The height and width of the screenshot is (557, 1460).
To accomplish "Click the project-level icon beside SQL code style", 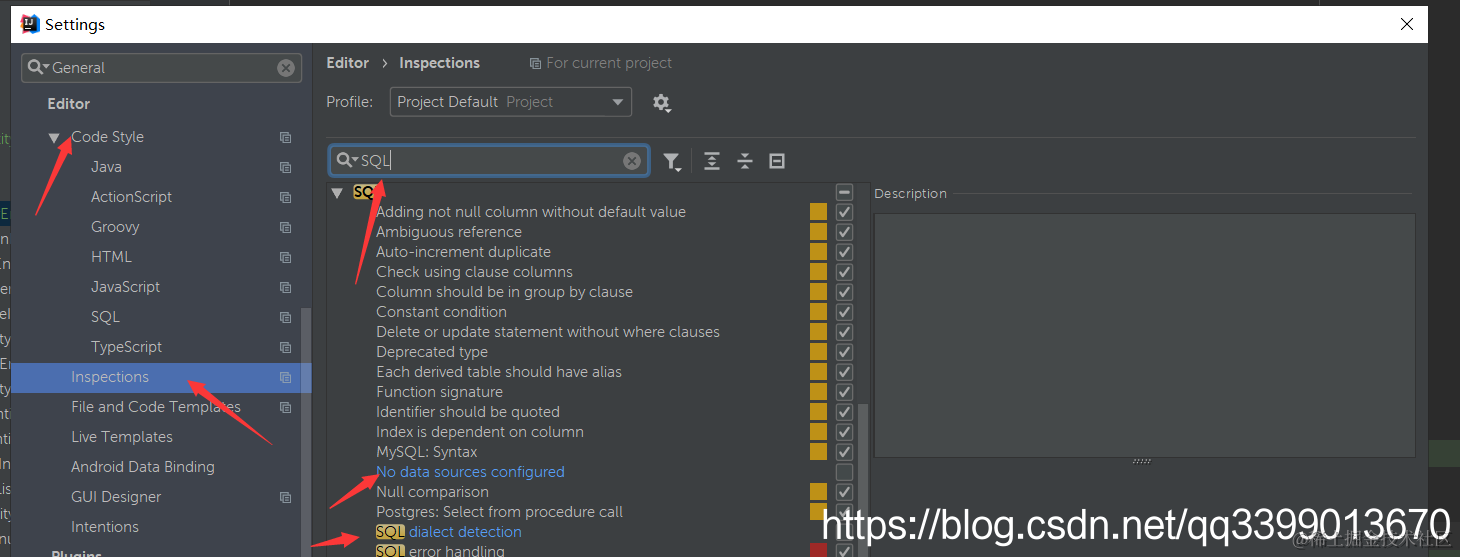I will coord(286,317).
